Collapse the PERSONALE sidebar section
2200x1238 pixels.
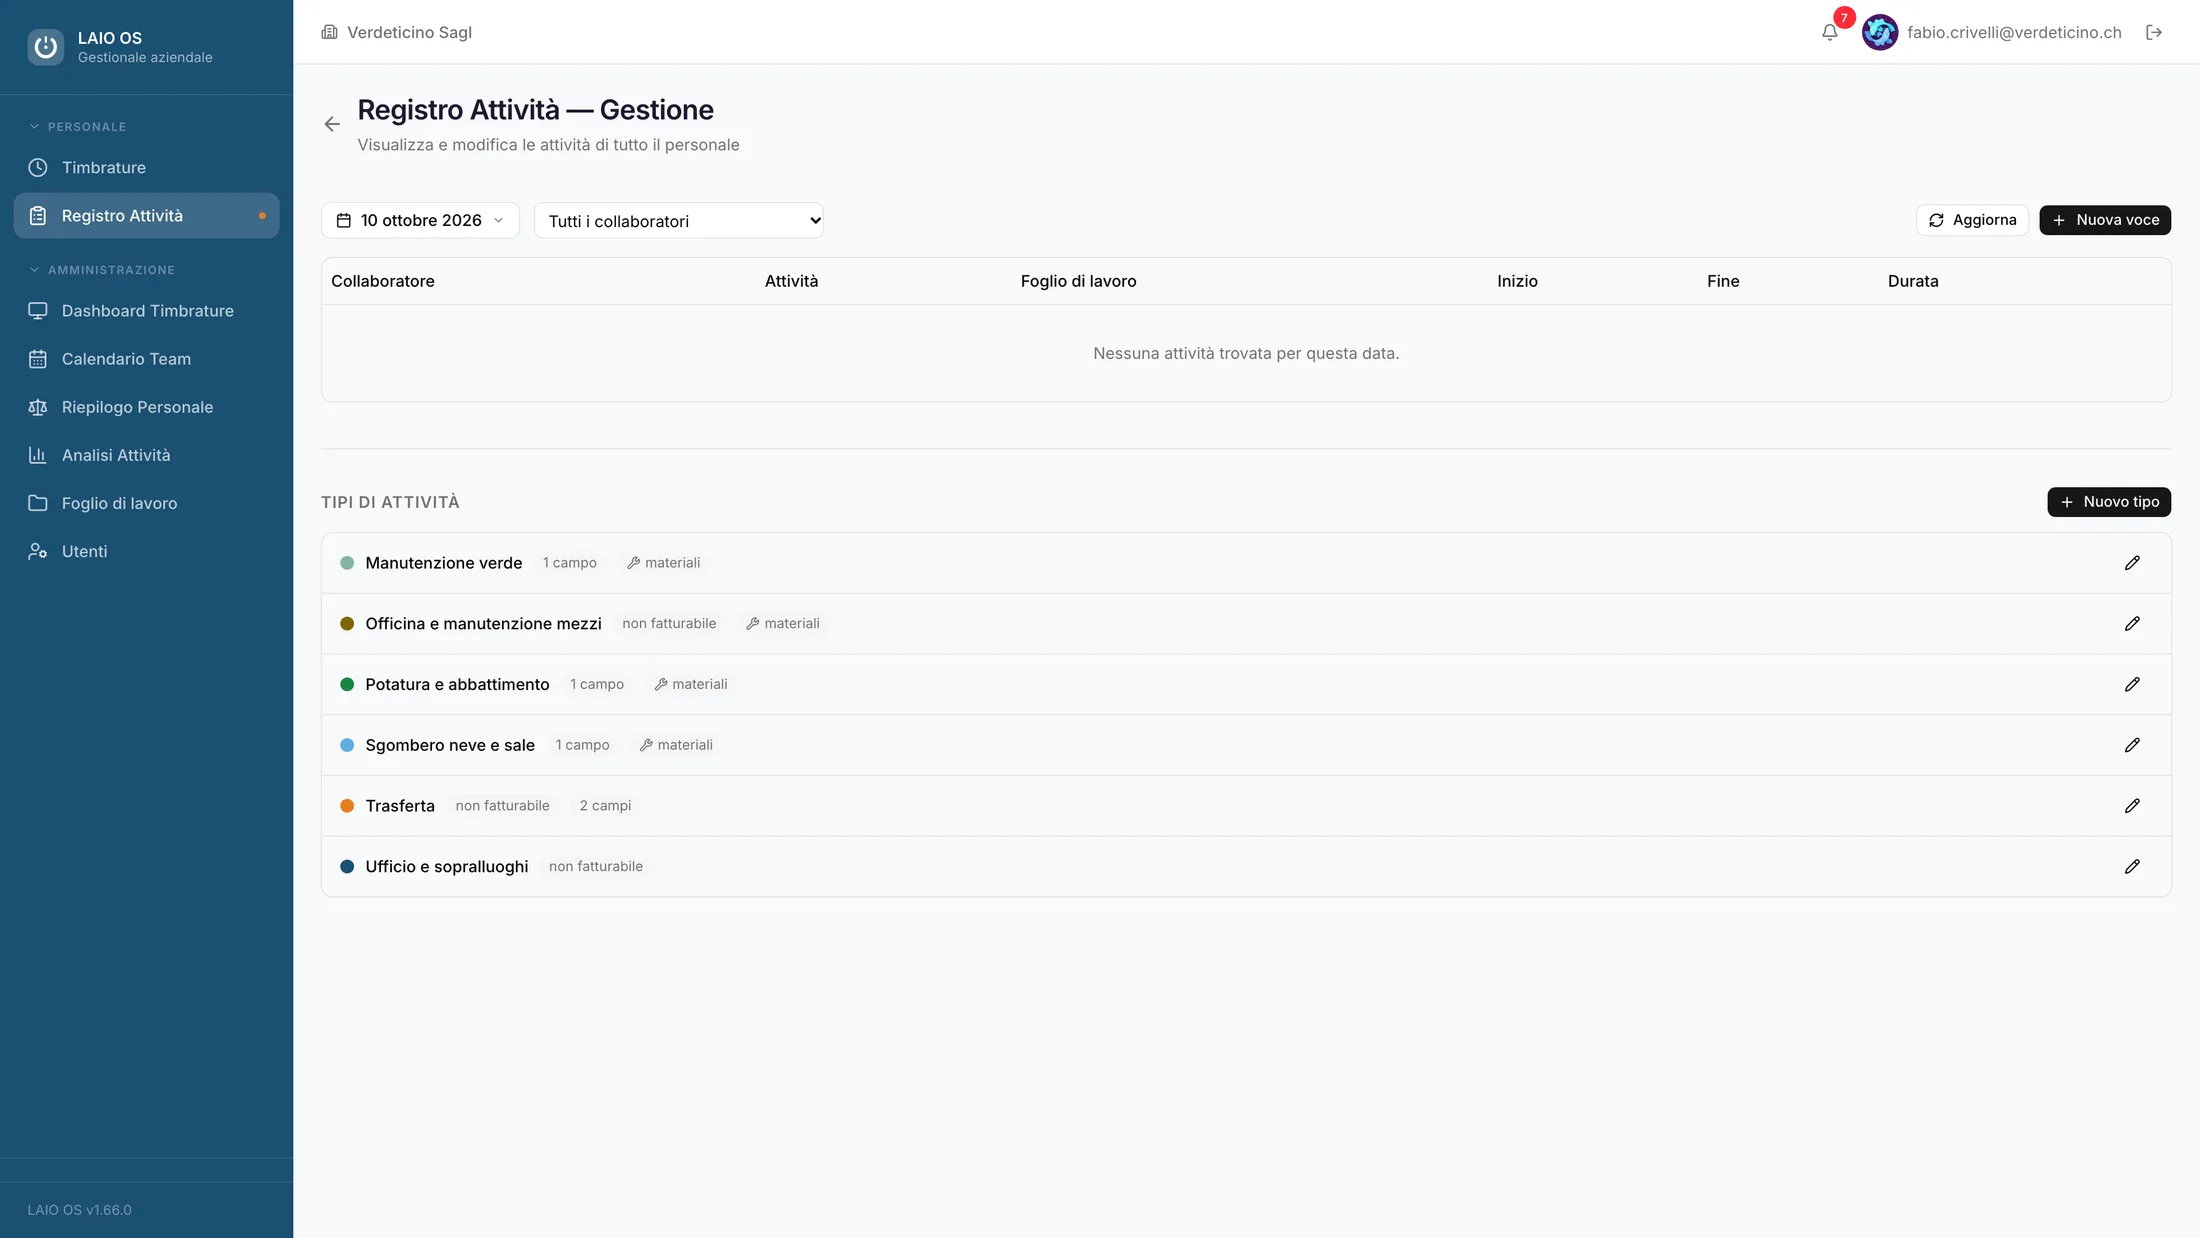tap(78, 127)
